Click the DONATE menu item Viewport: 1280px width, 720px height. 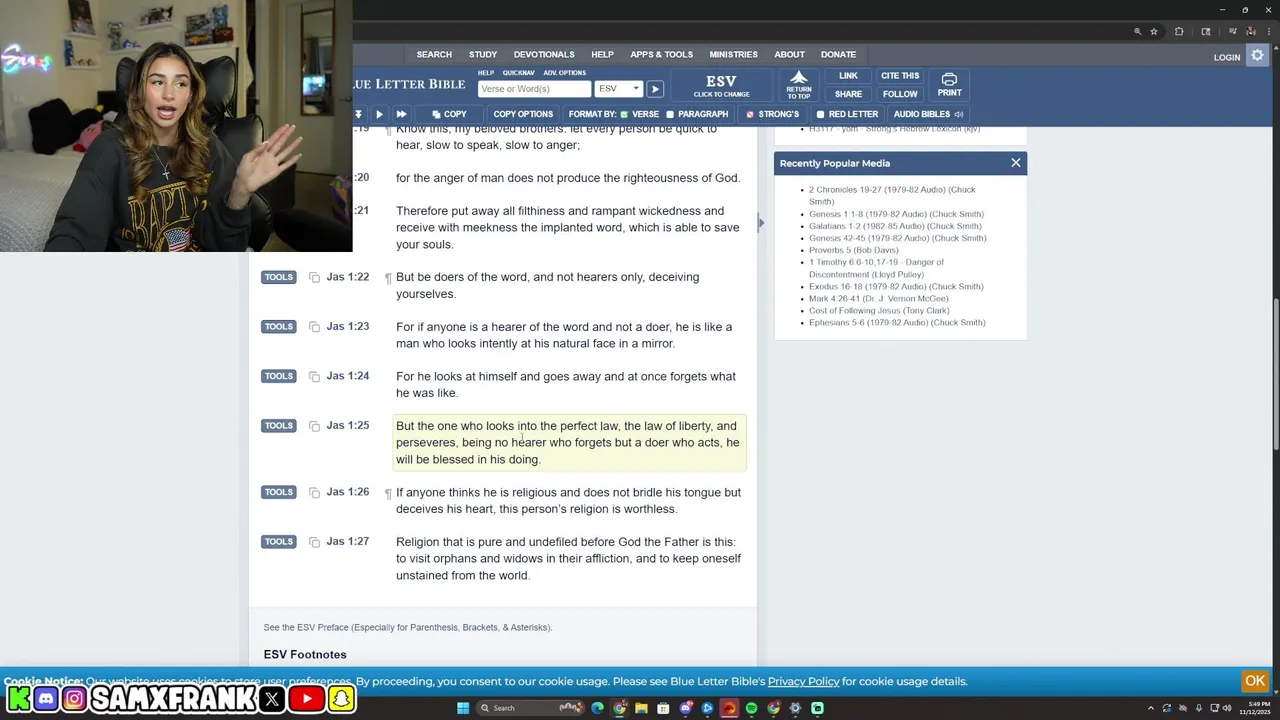point(838,54)
